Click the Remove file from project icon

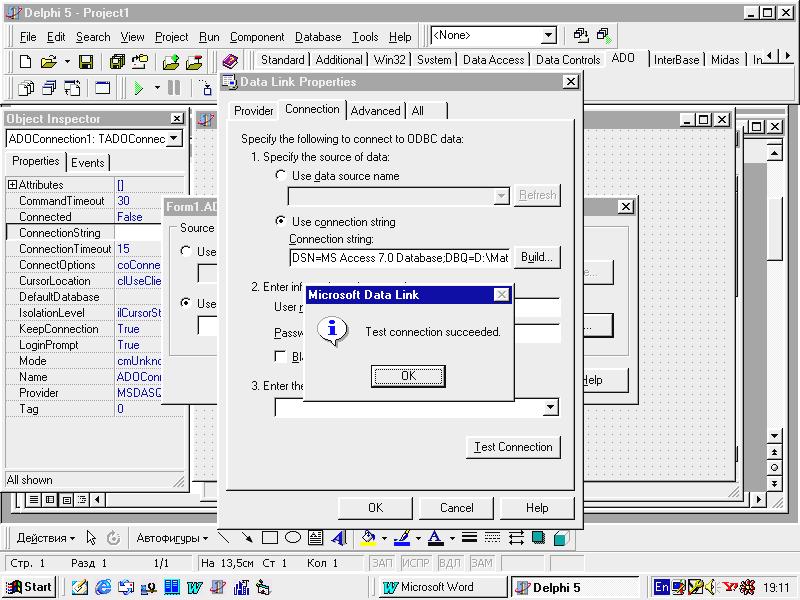[x=194, y=62]
